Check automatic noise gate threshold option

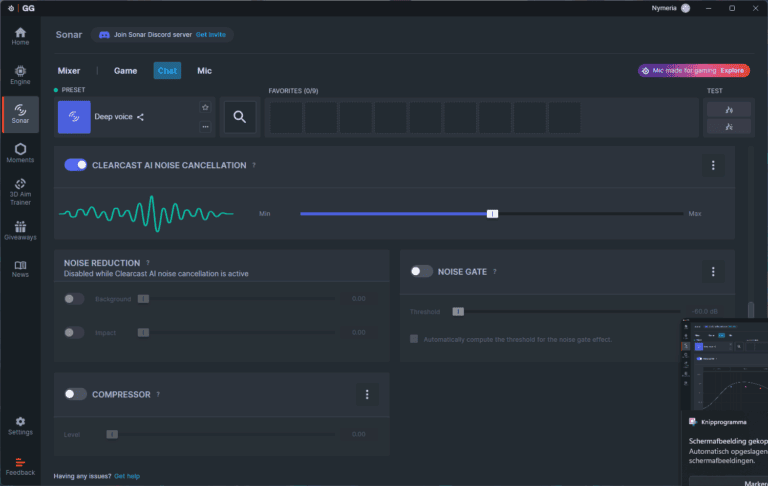(x=414, y=339)
